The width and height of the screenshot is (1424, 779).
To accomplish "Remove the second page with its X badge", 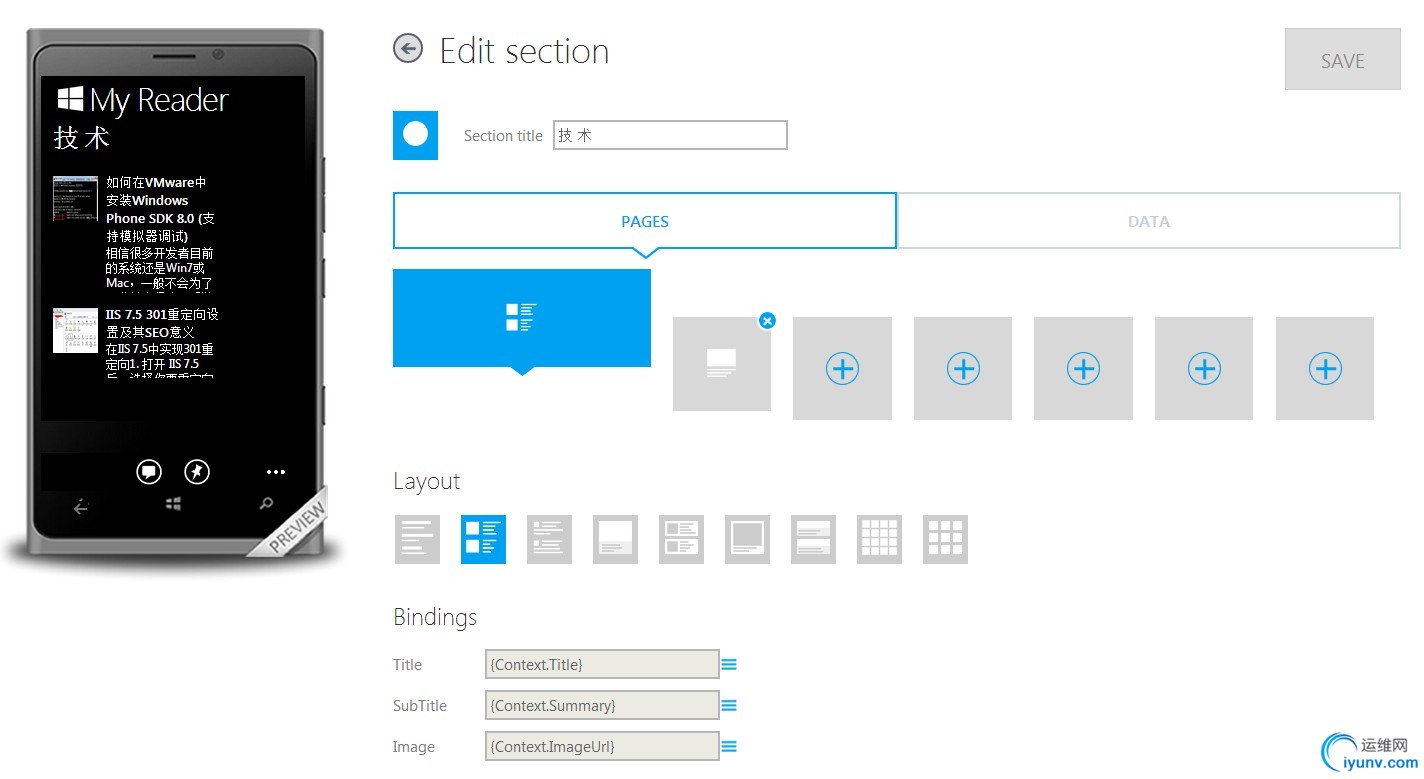I will [x=767, y=321].
